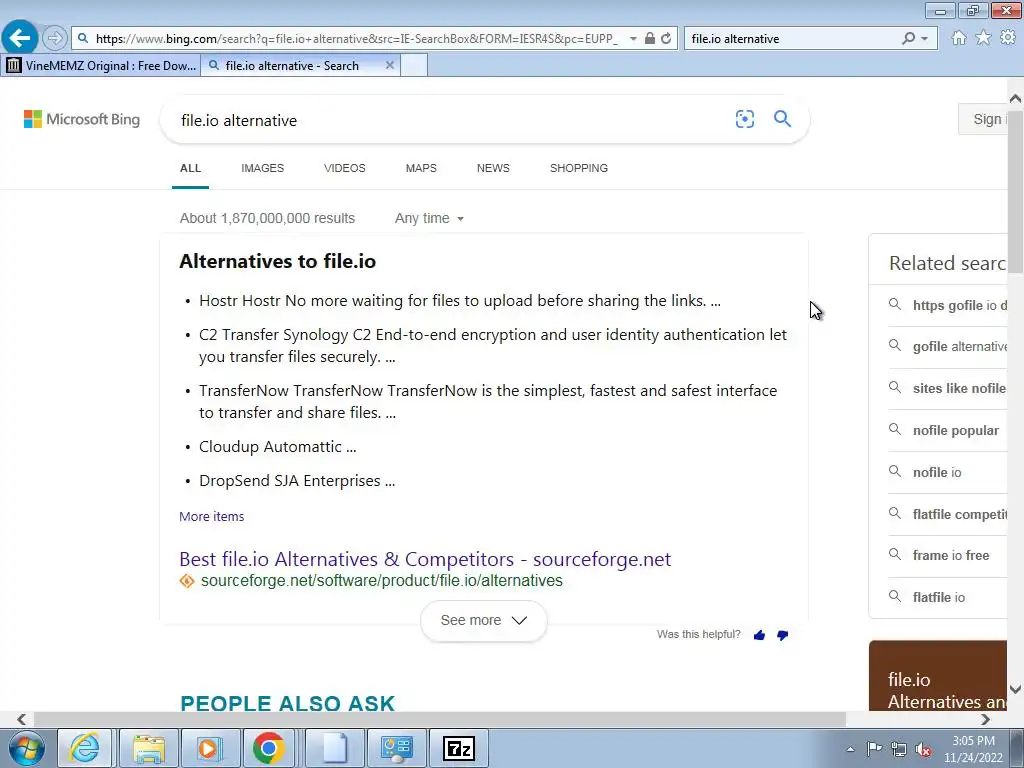
Task: Open the Any time filter dropdown
Action: click(429, 218)
